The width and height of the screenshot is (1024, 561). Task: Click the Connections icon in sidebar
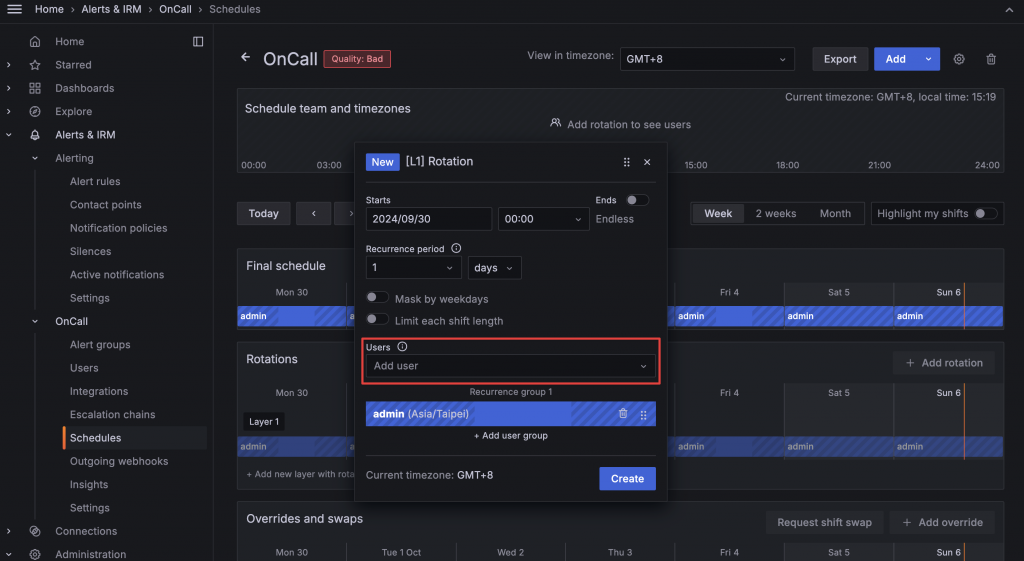(x=35, y=531)
